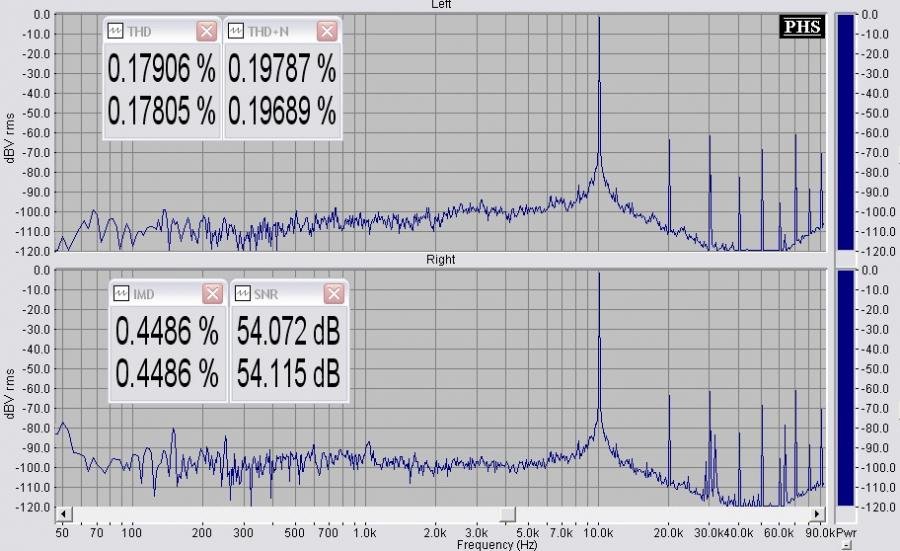The image size is (900, 551).
Task: Click the small collapse button below Pwr
Action: (846, 545)
